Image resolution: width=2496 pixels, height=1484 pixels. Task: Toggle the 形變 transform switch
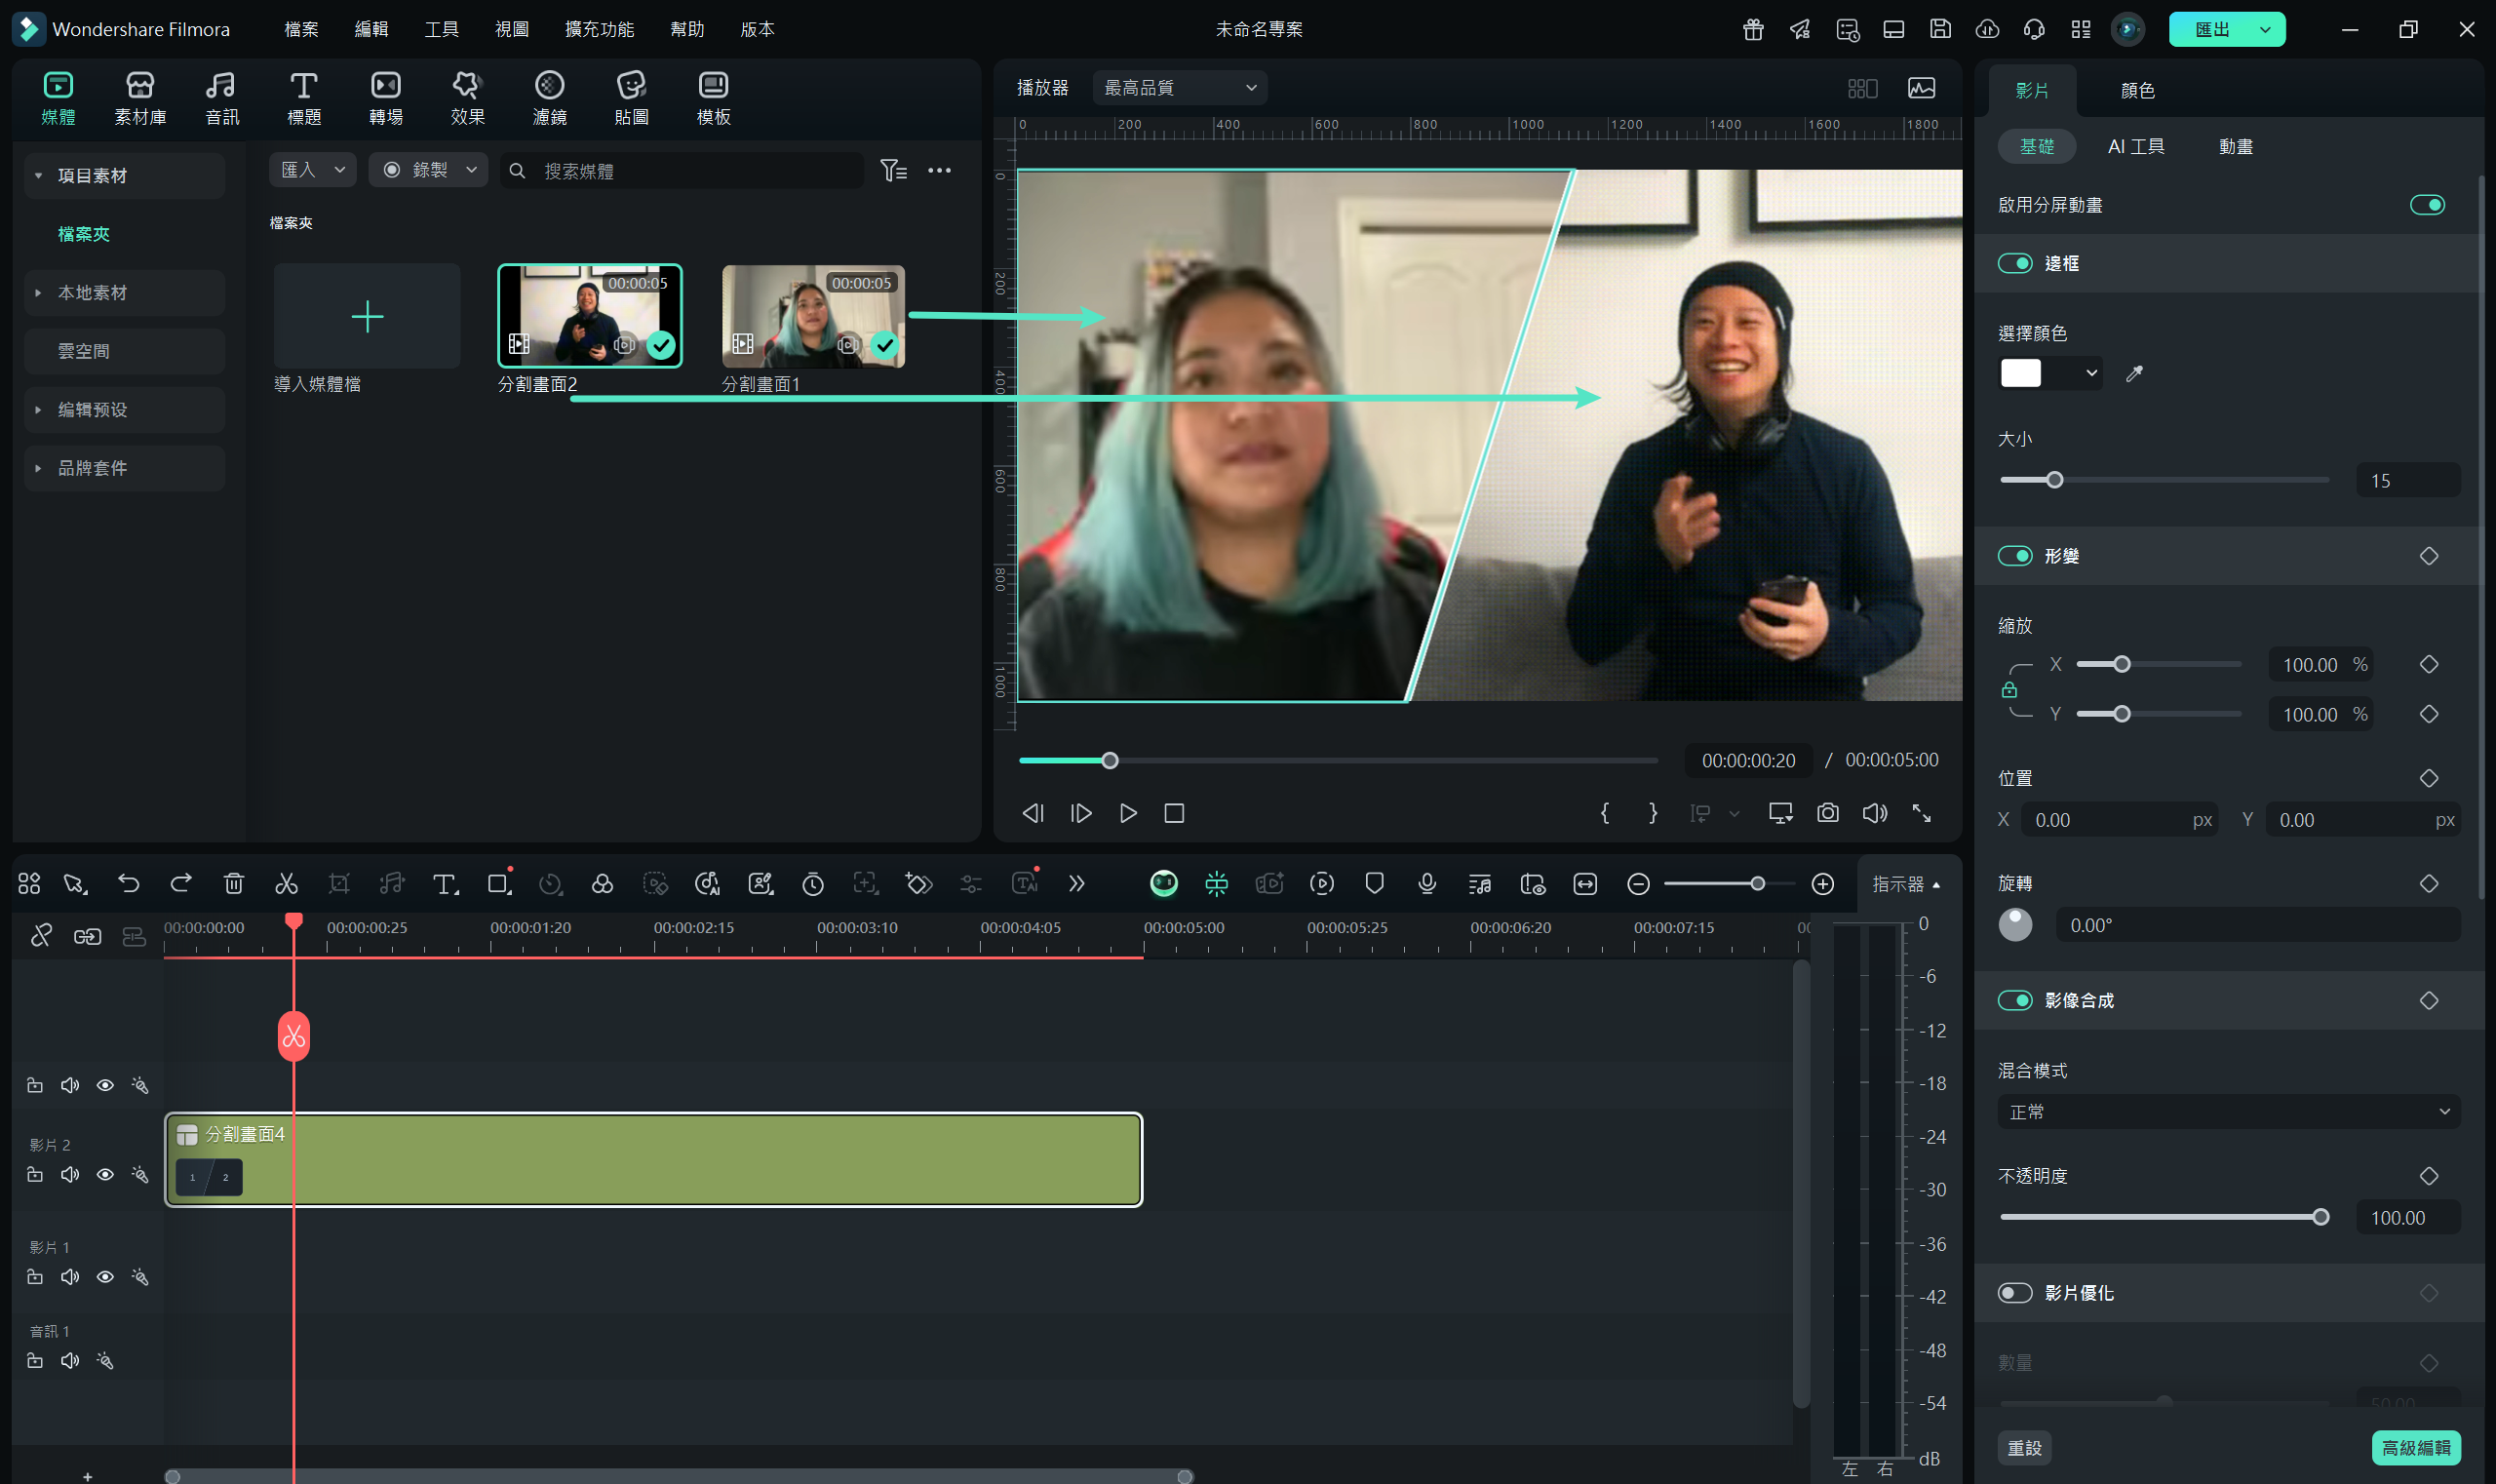(2015, 556)
